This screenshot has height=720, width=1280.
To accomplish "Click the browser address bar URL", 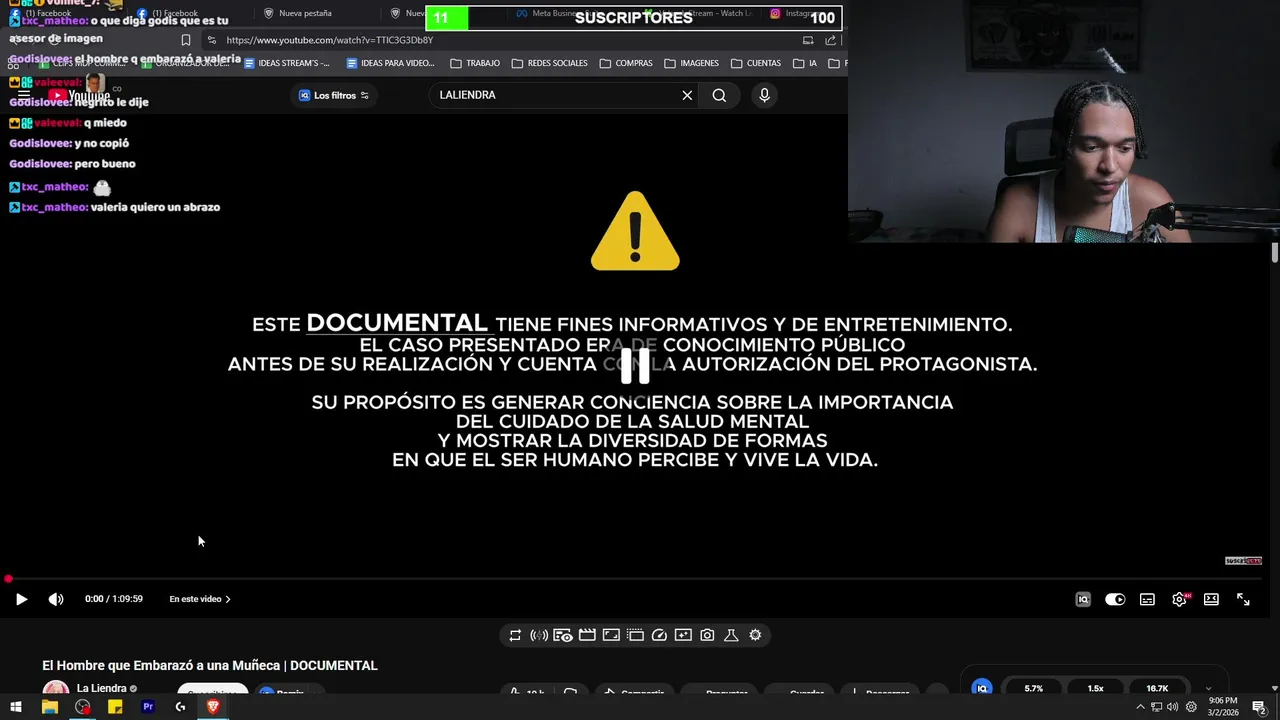I will [x=330, y=40].
